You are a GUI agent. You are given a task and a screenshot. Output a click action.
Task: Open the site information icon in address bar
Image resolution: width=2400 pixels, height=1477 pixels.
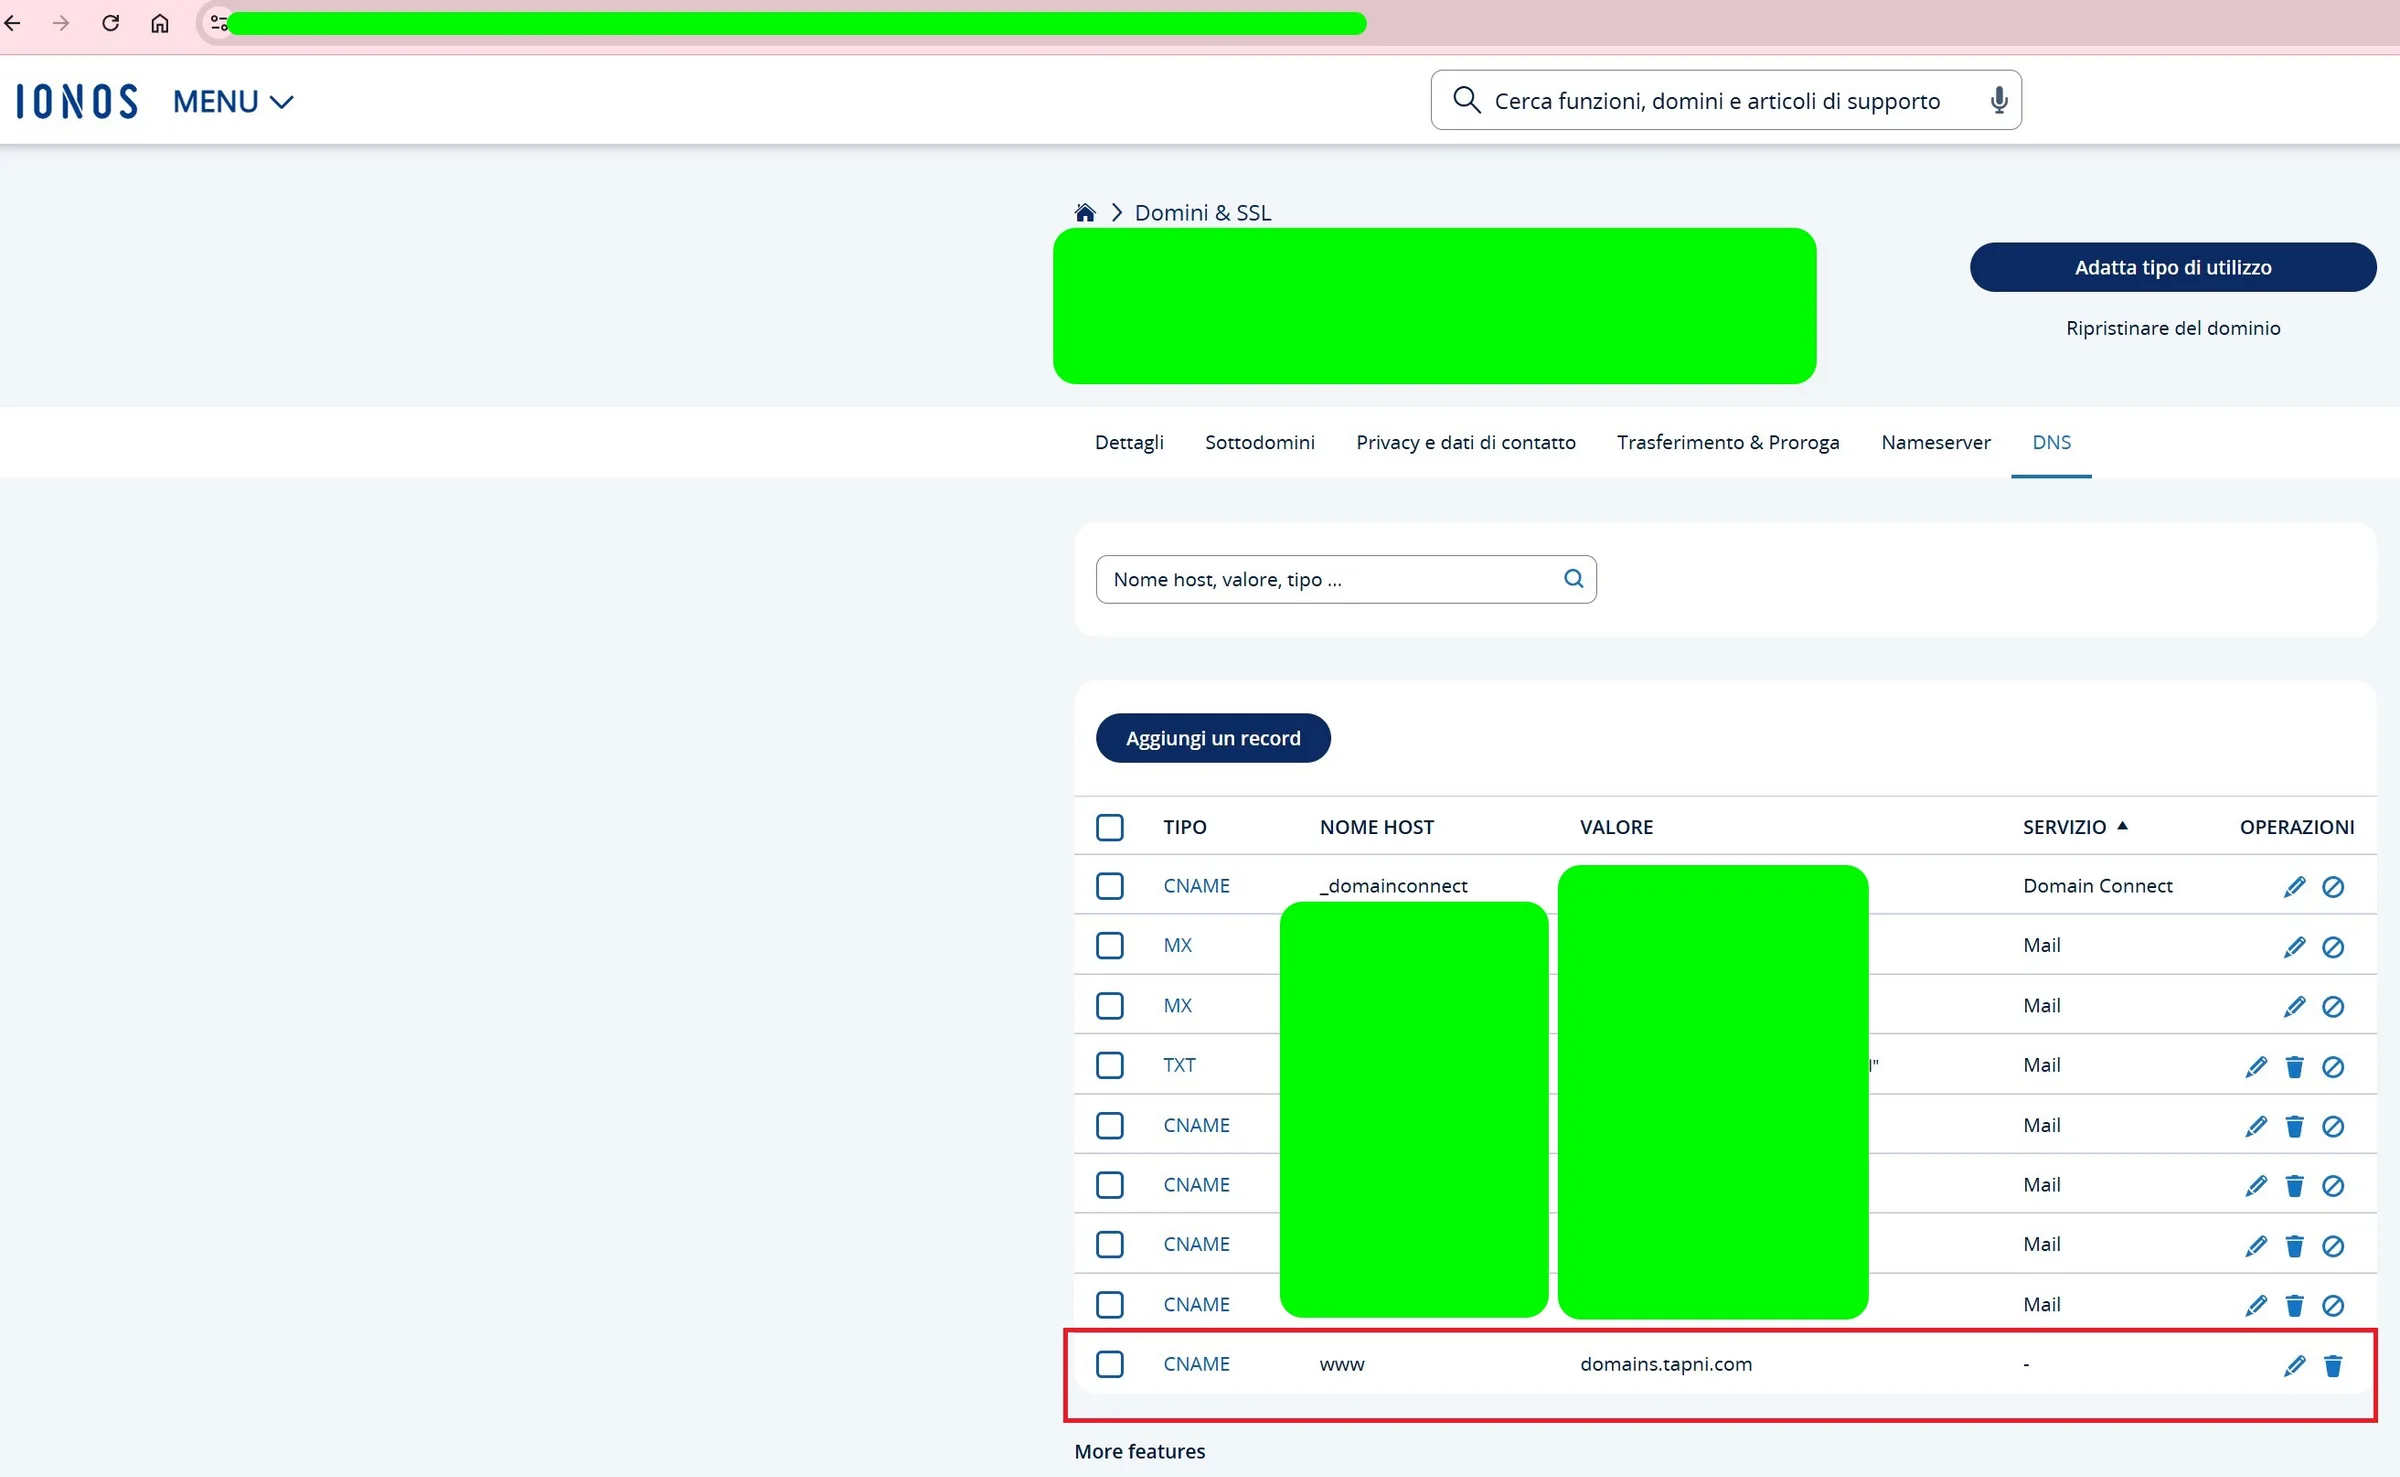[x=219, y=23]
